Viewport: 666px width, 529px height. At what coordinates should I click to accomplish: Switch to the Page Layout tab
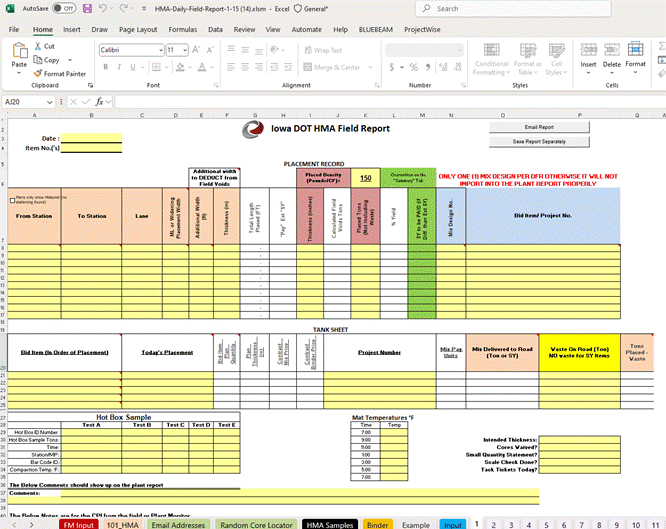[x=138, y=29]
